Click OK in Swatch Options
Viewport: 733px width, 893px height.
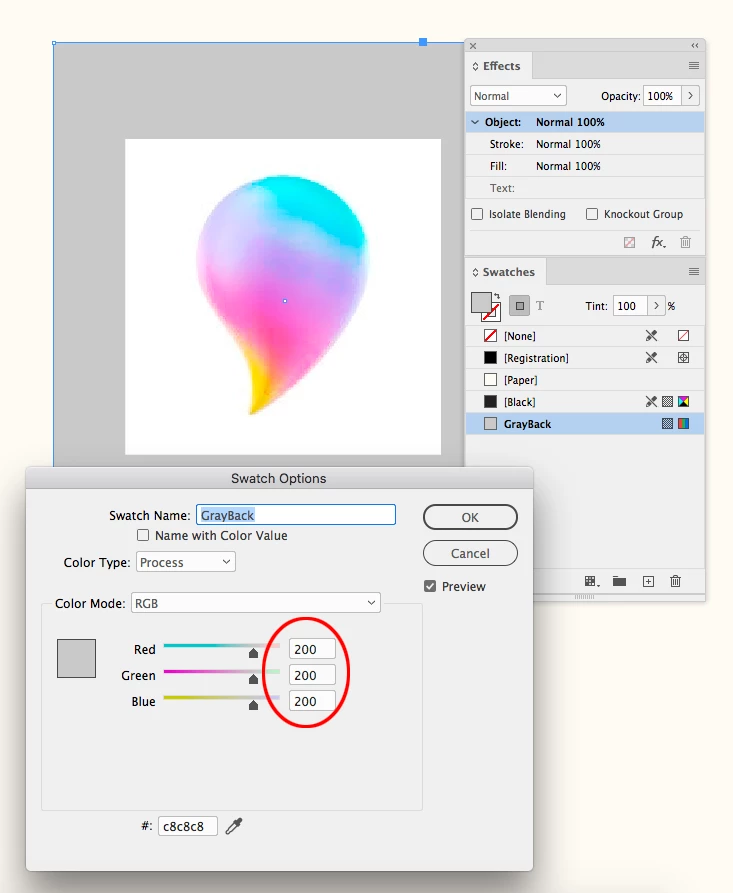pyautogui.click(x=470, y=517)
